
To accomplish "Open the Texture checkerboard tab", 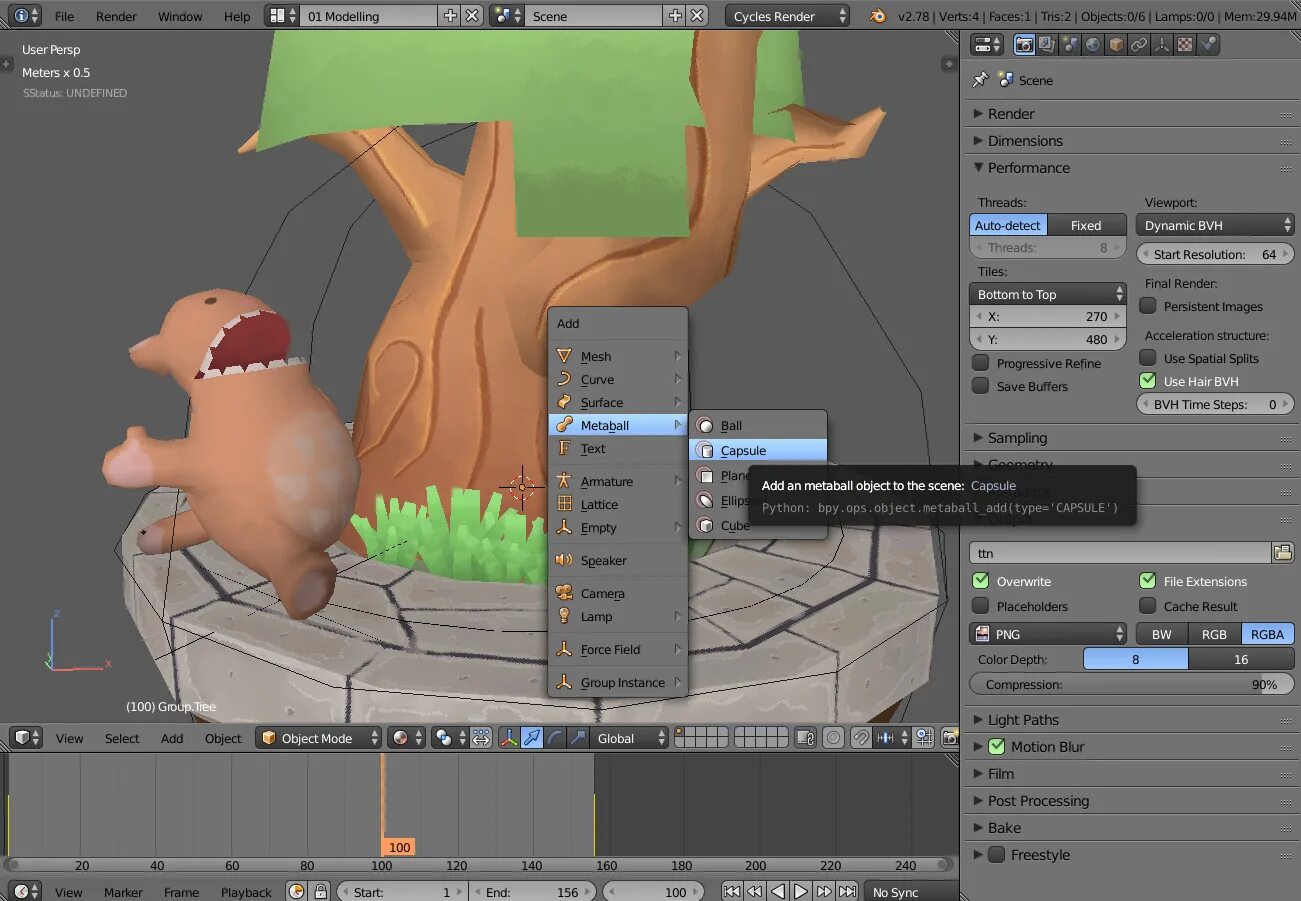I will pos(1185,44).
